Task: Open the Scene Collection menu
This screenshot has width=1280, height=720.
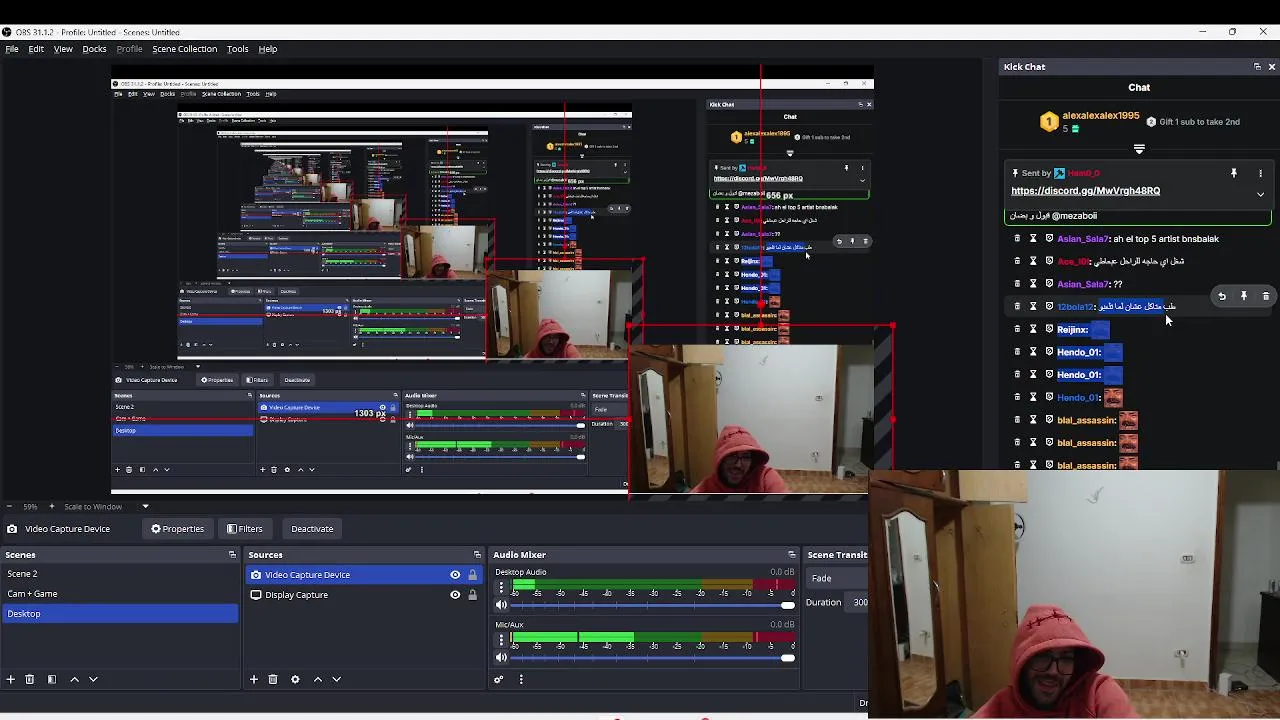Action: 184,49
